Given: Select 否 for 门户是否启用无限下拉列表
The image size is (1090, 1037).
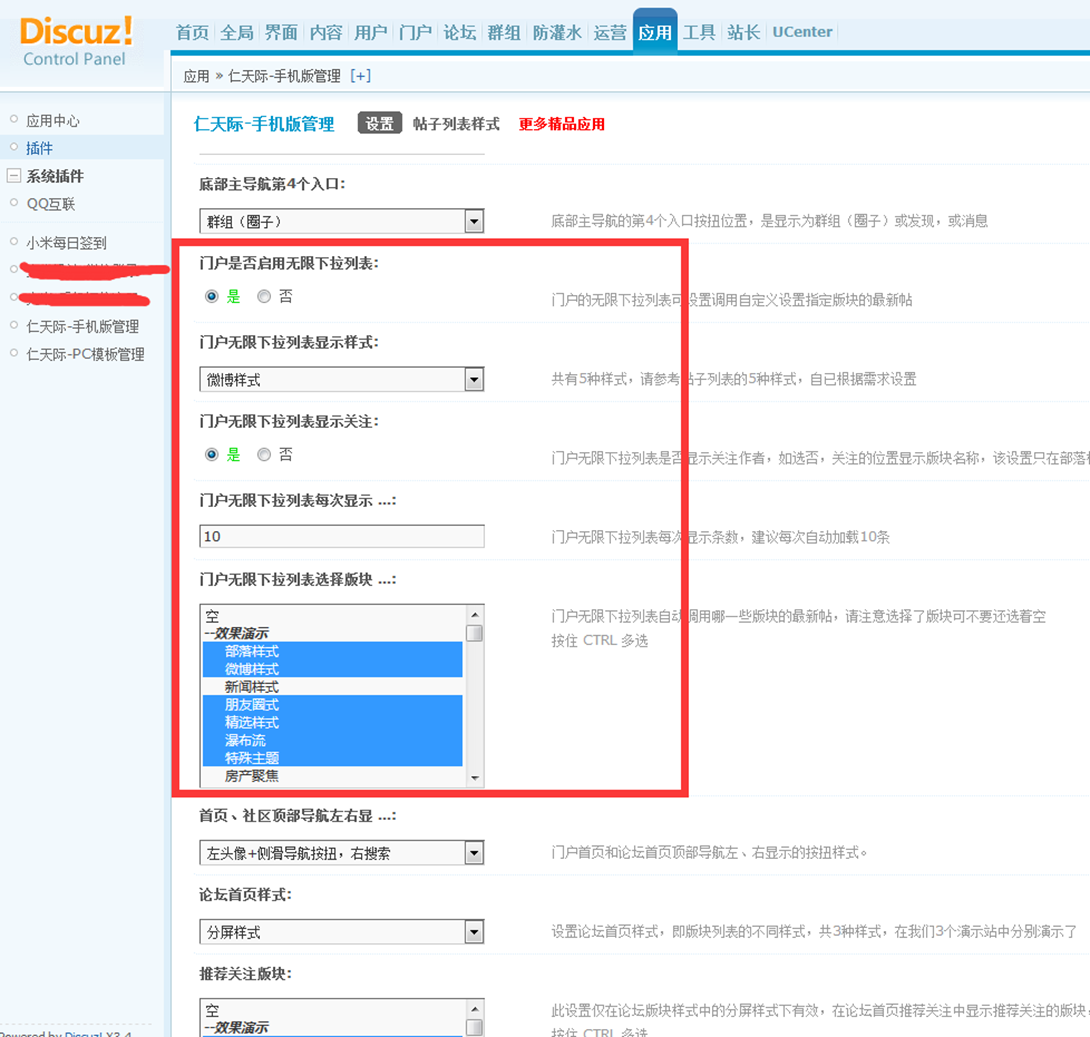Looking at the screenshot, I should tap(263, 297).
